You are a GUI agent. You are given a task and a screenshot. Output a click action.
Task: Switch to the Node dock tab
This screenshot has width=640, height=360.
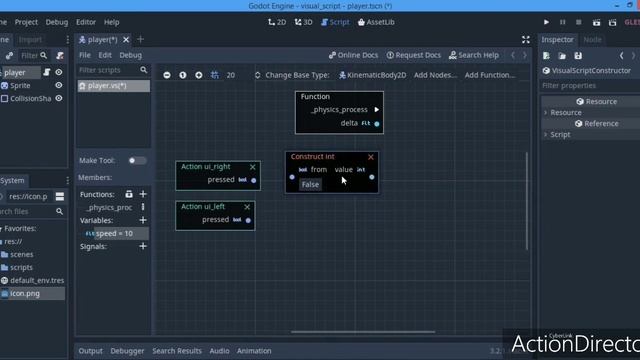[592, 40]
